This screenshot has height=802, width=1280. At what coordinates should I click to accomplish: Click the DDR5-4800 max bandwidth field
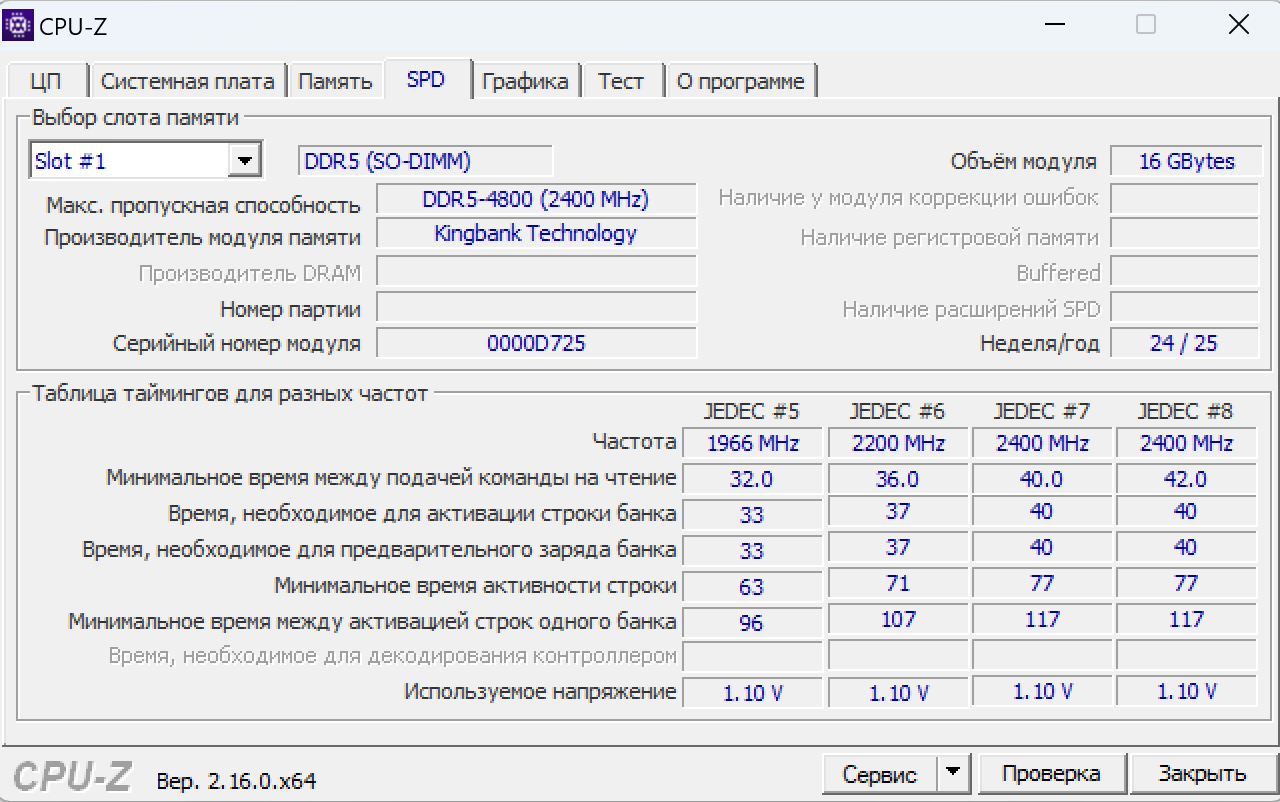[536, 199]
